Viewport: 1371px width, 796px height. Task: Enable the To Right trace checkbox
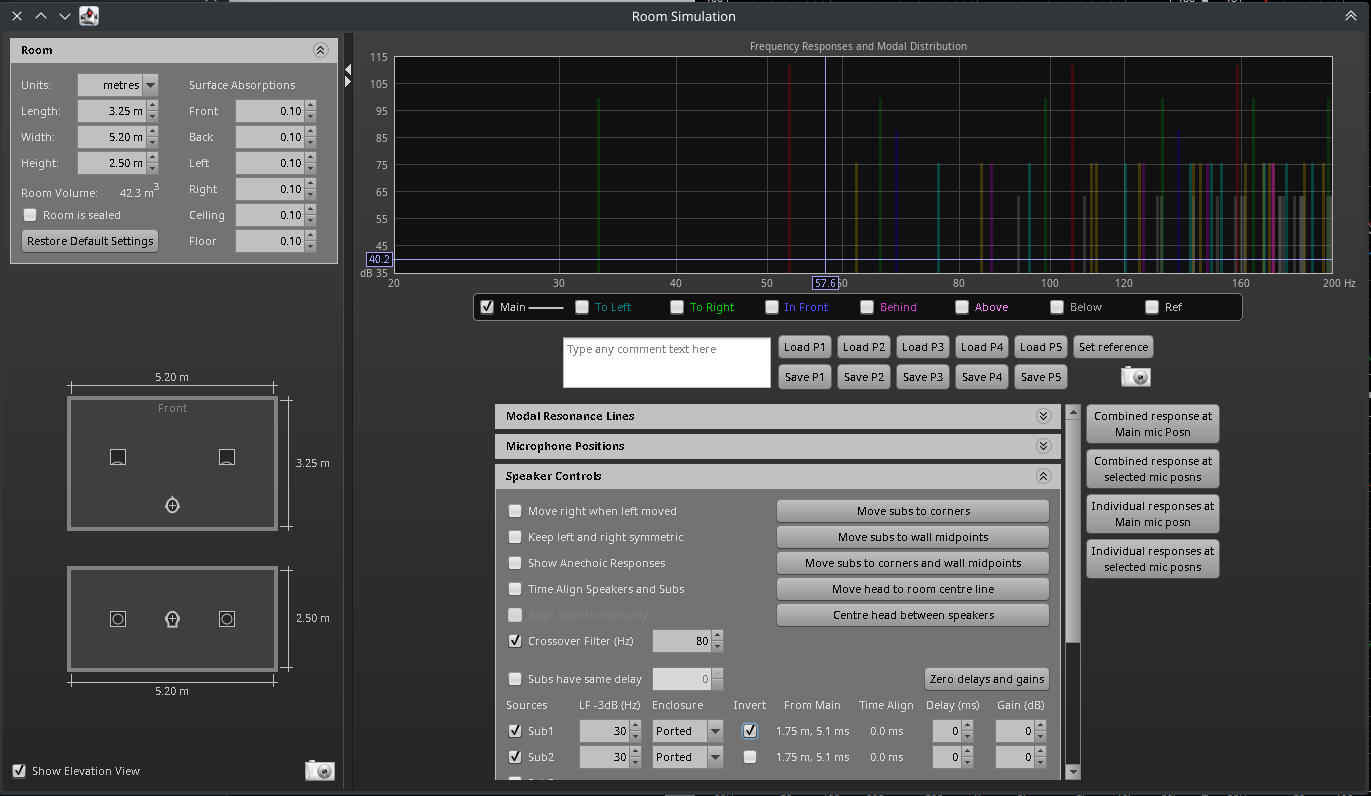(x=677, y=307)
